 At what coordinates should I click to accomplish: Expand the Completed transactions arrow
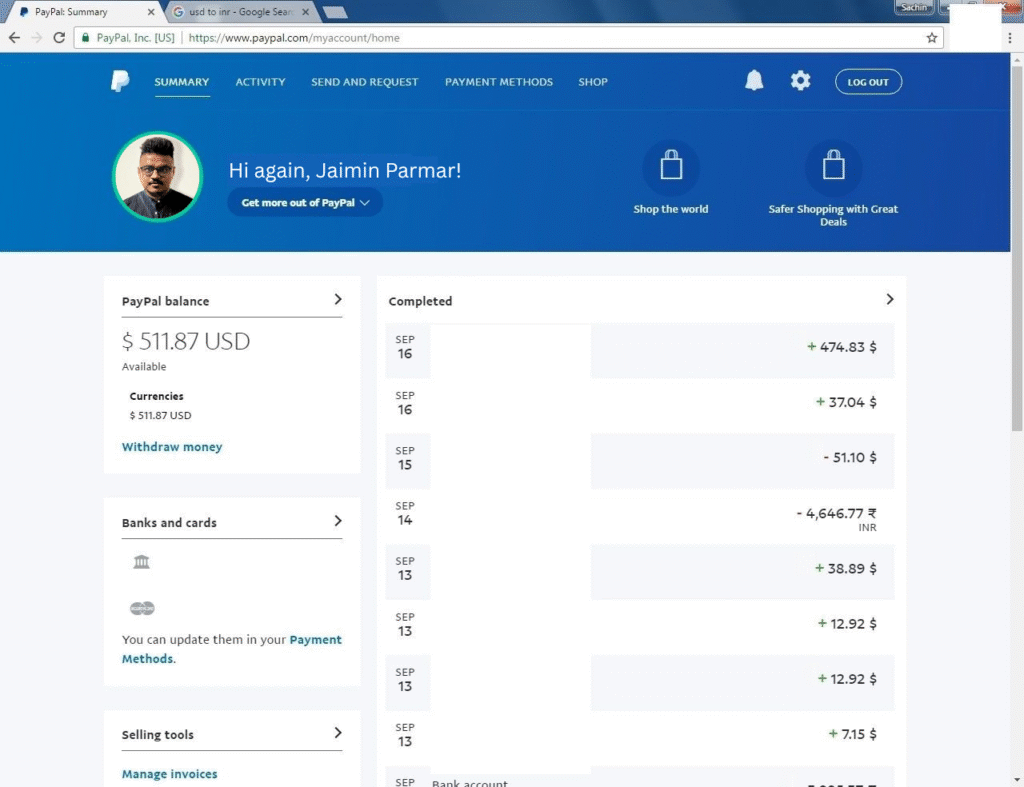889,299
